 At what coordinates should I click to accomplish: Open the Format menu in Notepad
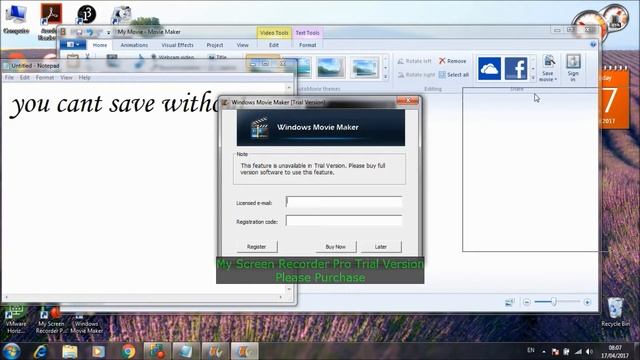coord(44,77)
